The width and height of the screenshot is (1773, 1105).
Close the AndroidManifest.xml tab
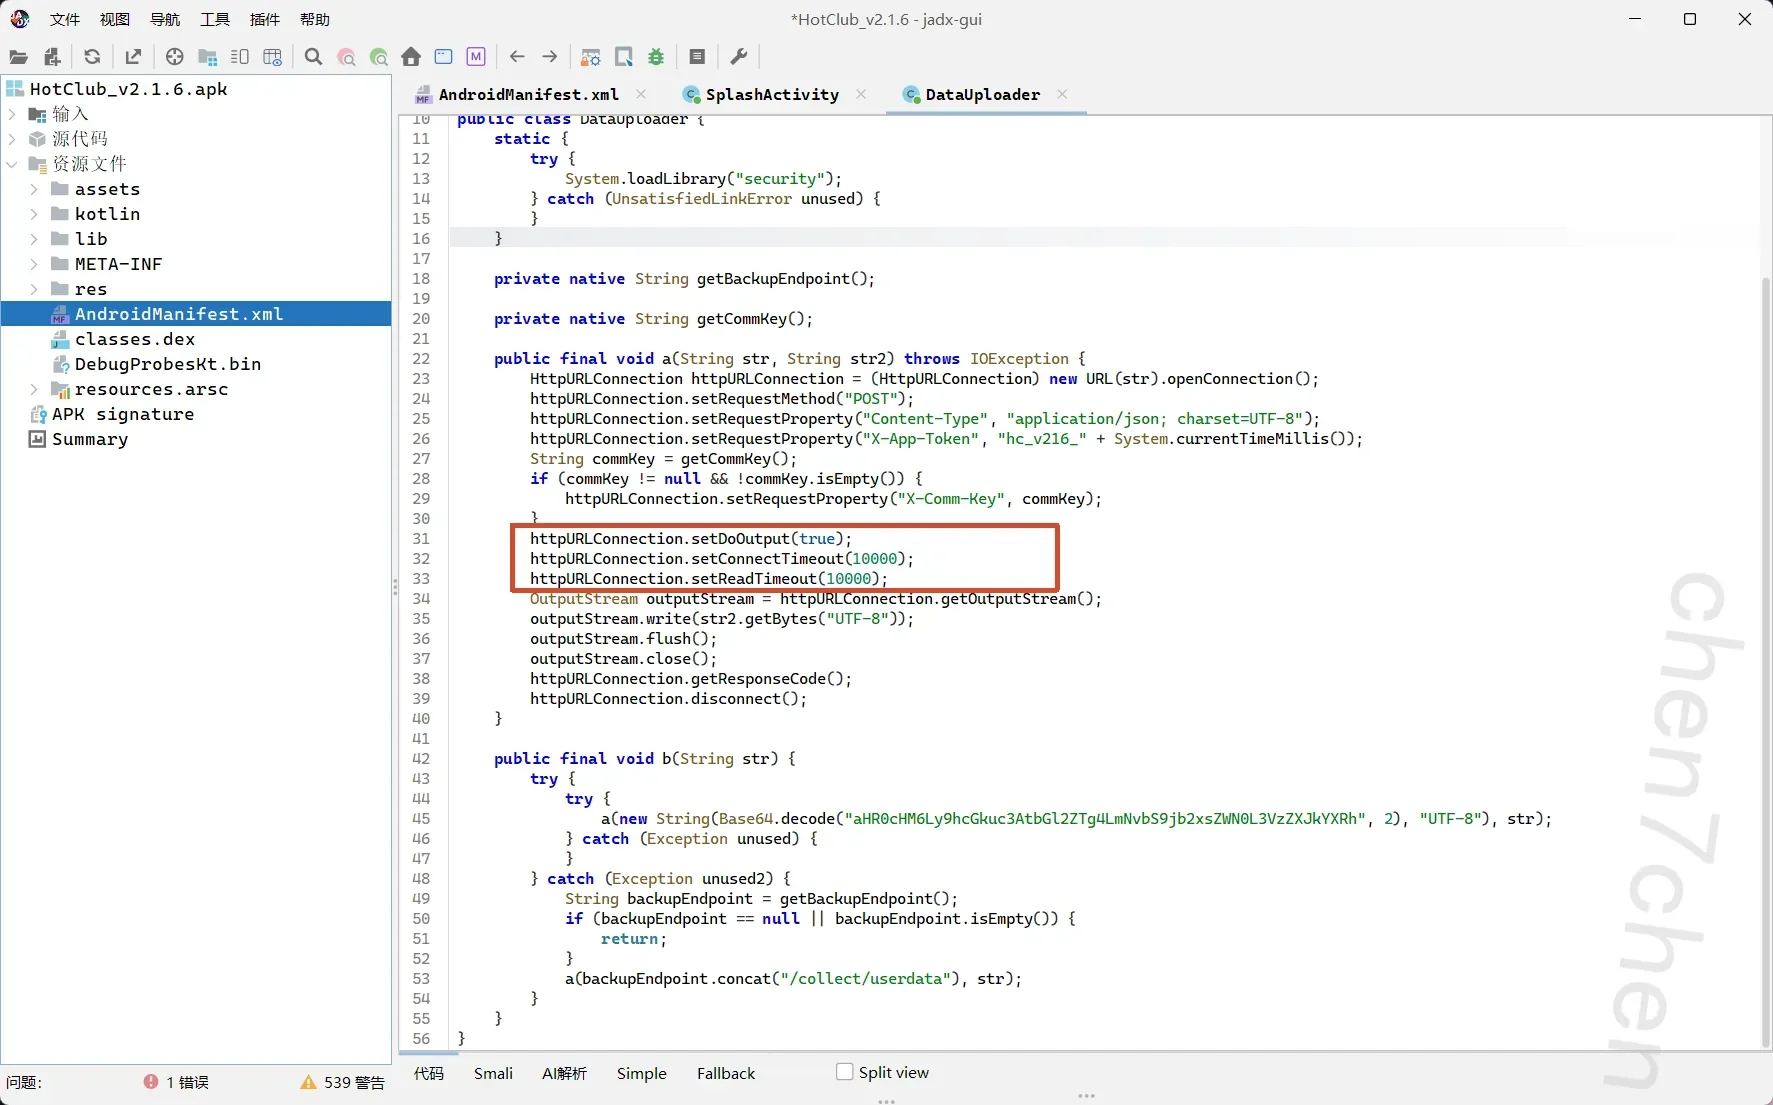pyautogui.click(x=641, y=94)
